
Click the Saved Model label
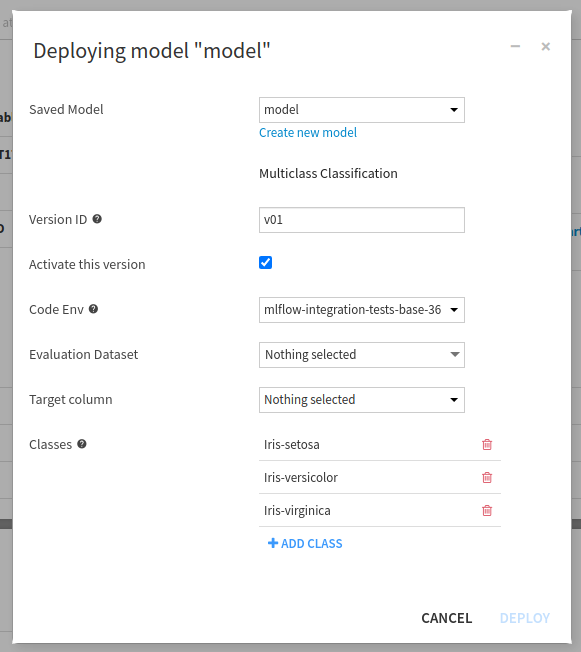tap(66, 109)
